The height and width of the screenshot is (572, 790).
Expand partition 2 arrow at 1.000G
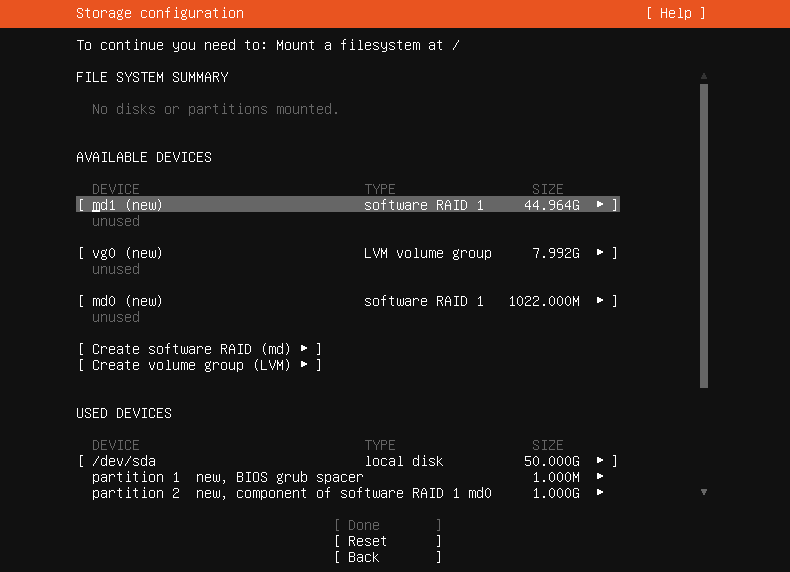tap(600, 493)
